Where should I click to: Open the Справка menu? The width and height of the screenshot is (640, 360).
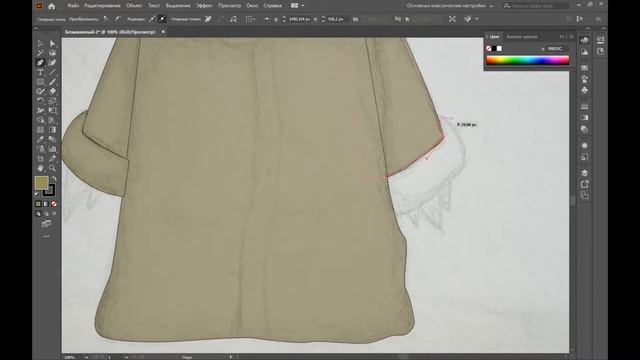pyautogui.click(x=272, y=6)
